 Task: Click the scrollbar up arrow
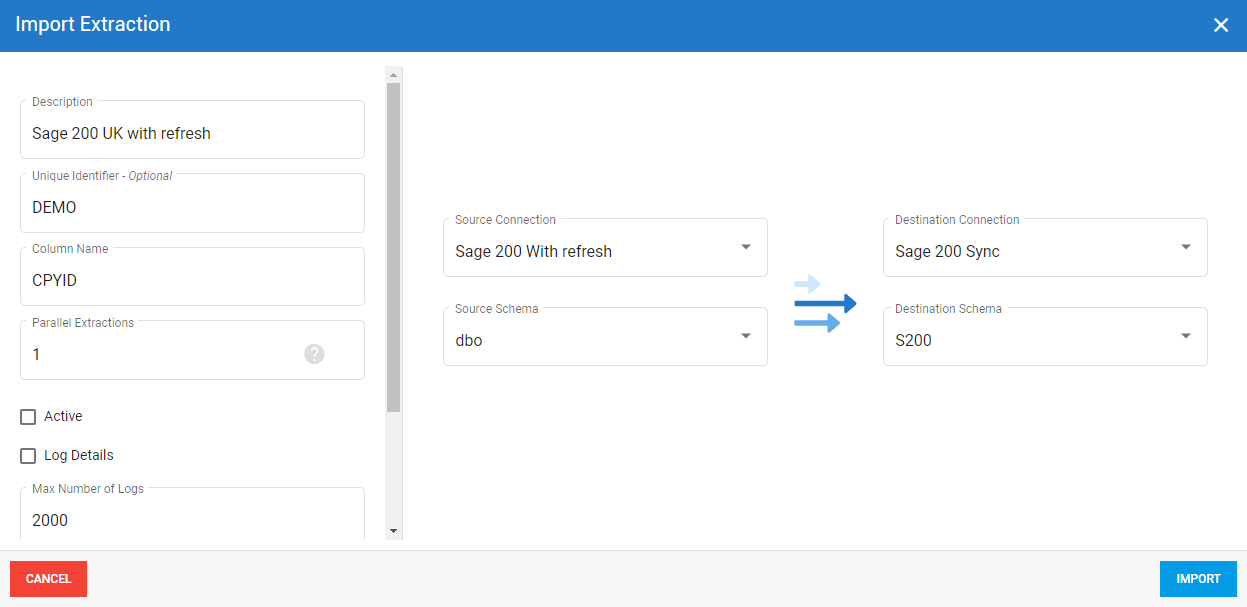(x=393, y=75)
